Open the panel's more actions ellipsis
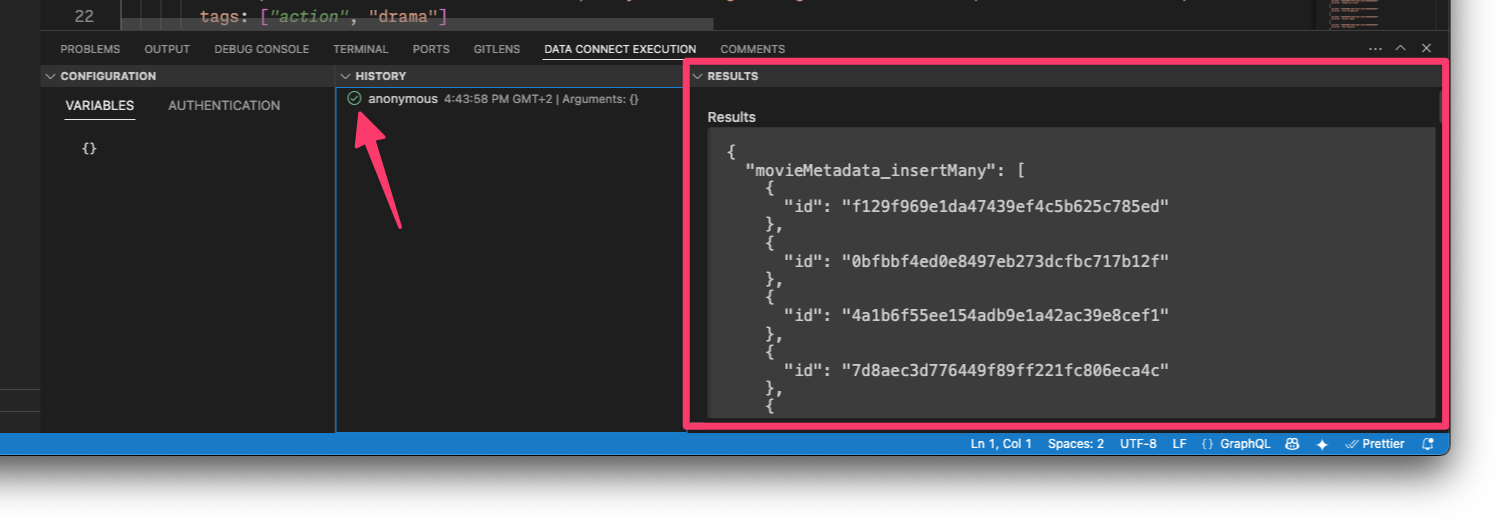Screen dimensions: 1506x529 [x=1375, y=48]
